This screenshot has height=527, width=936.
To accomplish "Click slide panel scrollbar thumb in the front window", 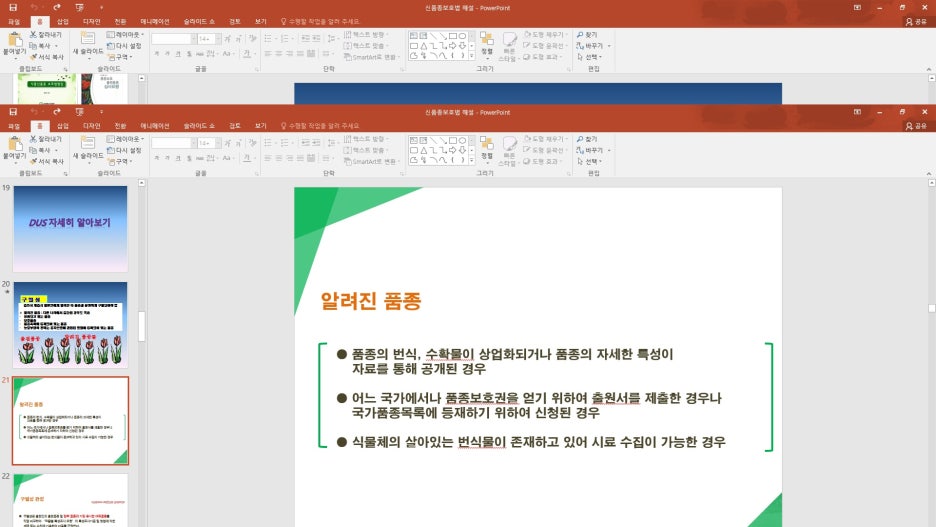I will click(x=141, y=326).
